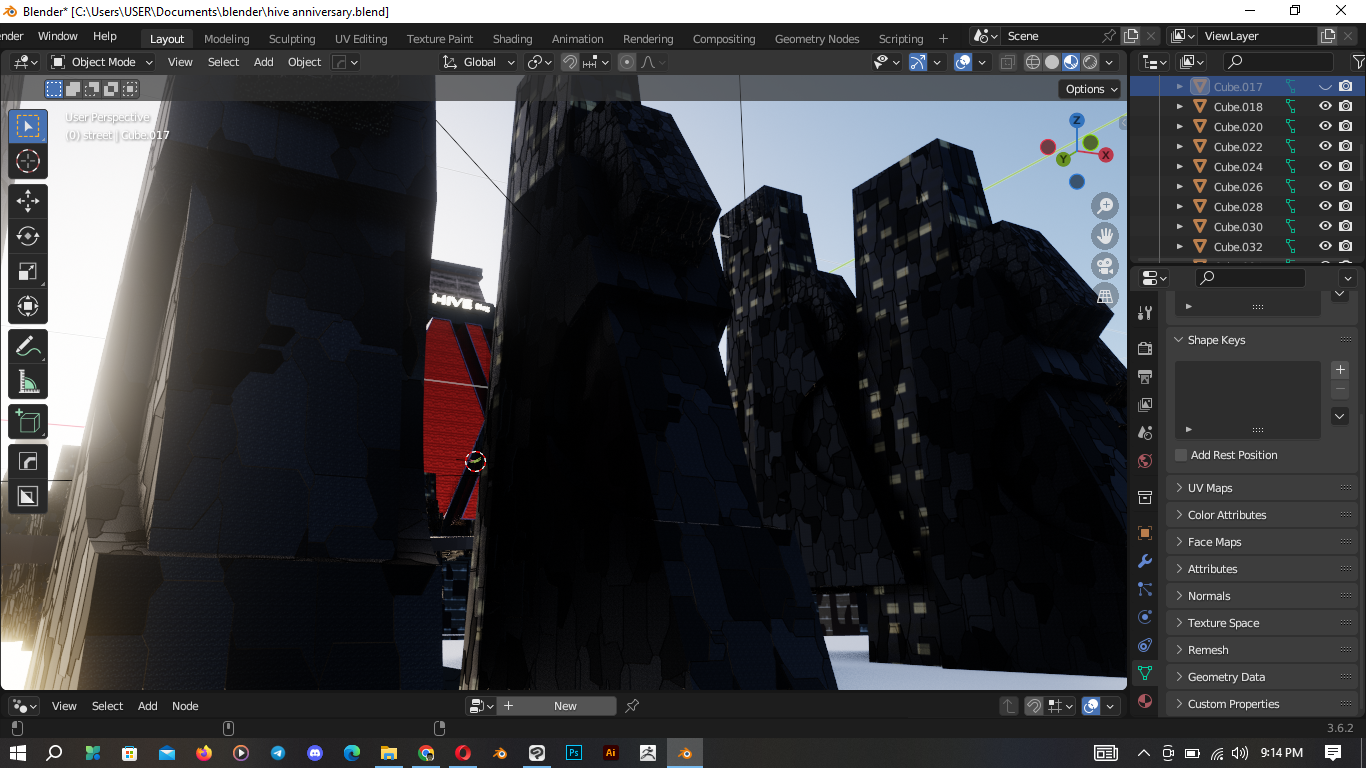Toggle snapping magnet in viewport header
The height and width of the screenshot is (768, 1366).
[570, 62]
